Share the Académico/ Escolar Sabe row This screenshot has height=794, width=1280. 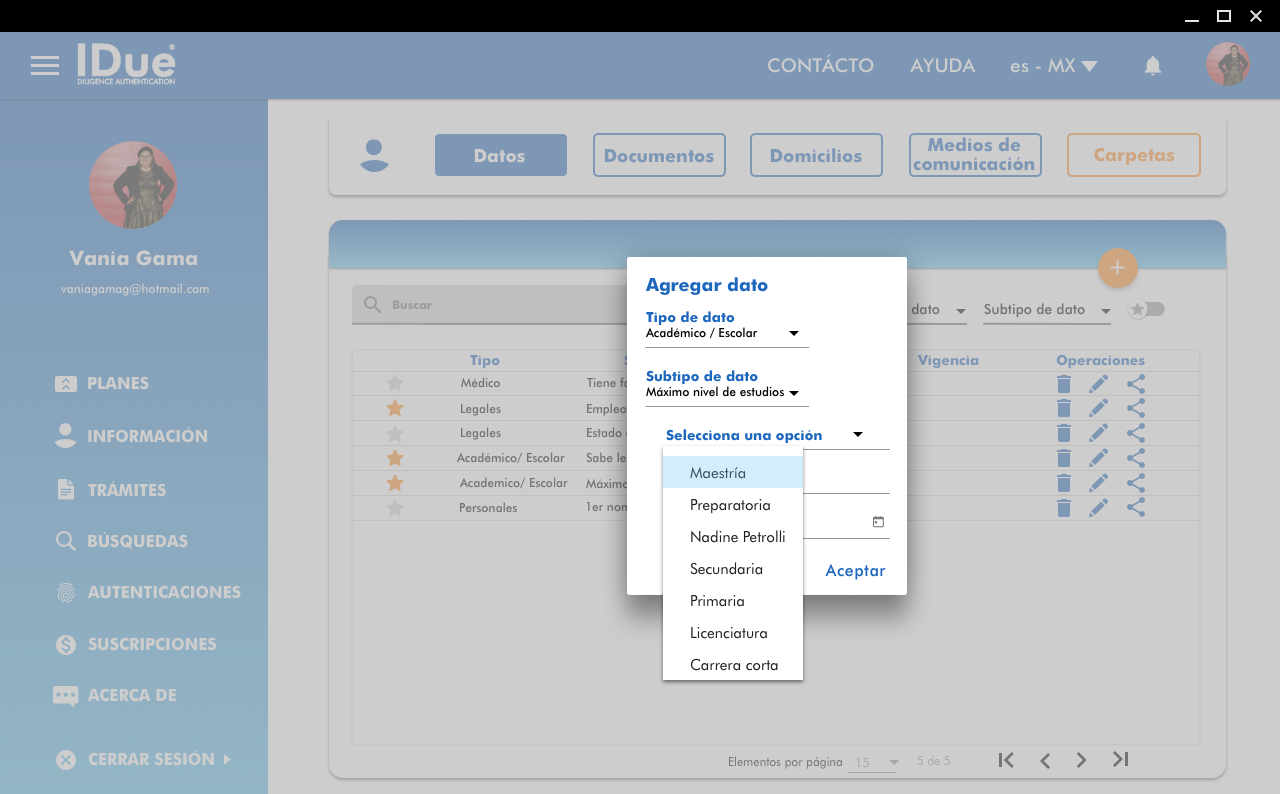click(x=1135, y=458)
